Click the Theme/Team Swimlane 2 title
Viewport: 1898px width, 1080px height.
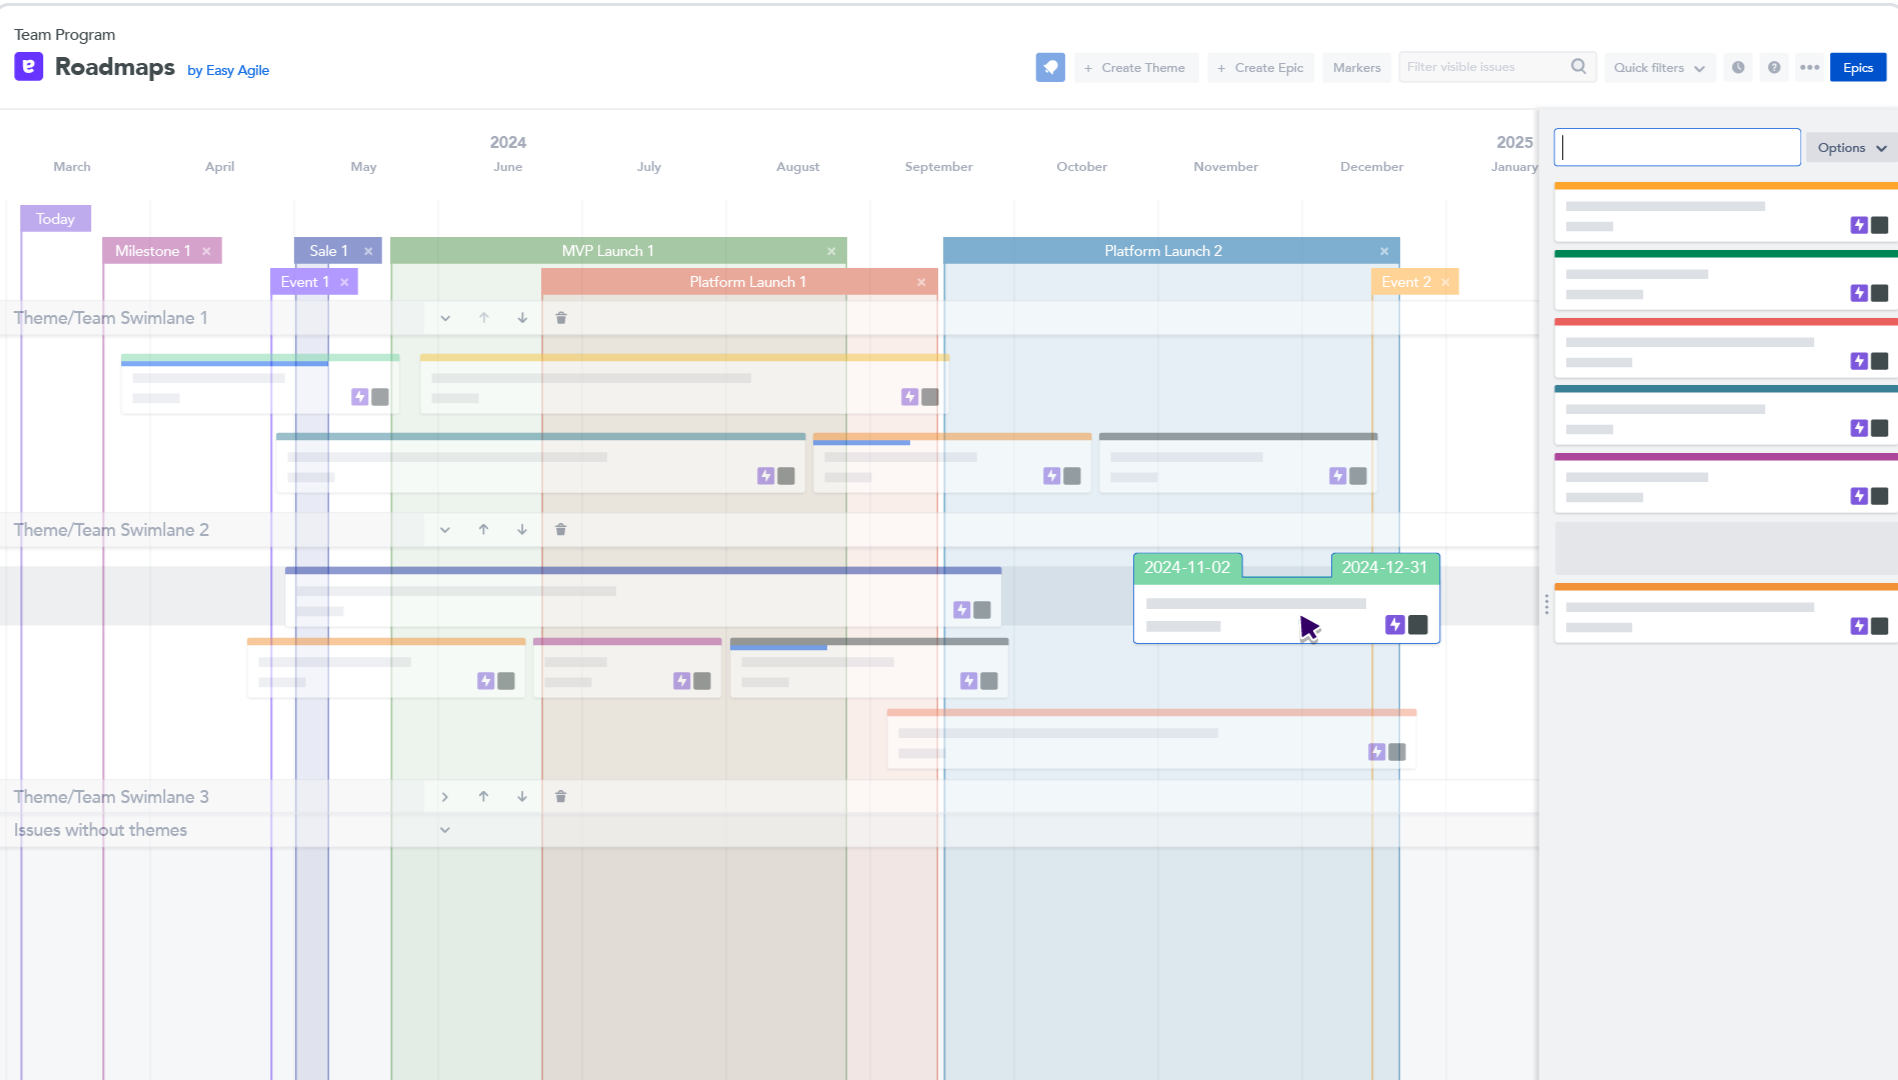(x=111, y=530)
